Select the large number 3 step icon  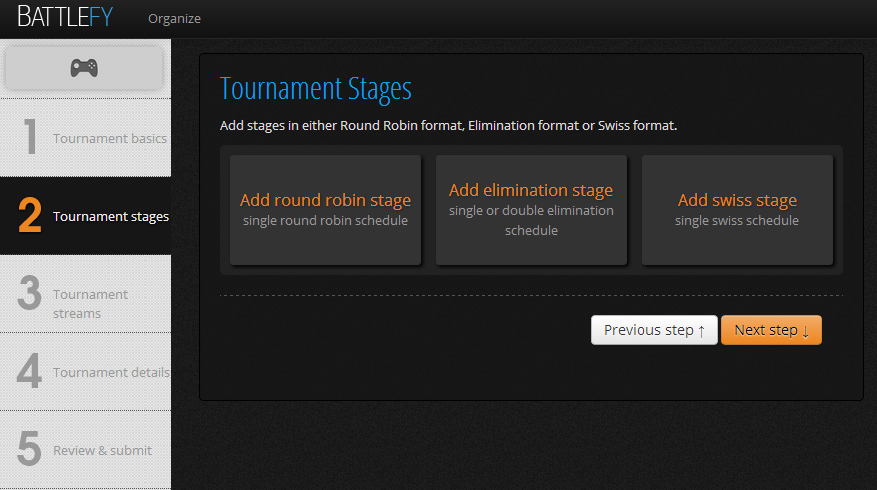click(30, 293)
